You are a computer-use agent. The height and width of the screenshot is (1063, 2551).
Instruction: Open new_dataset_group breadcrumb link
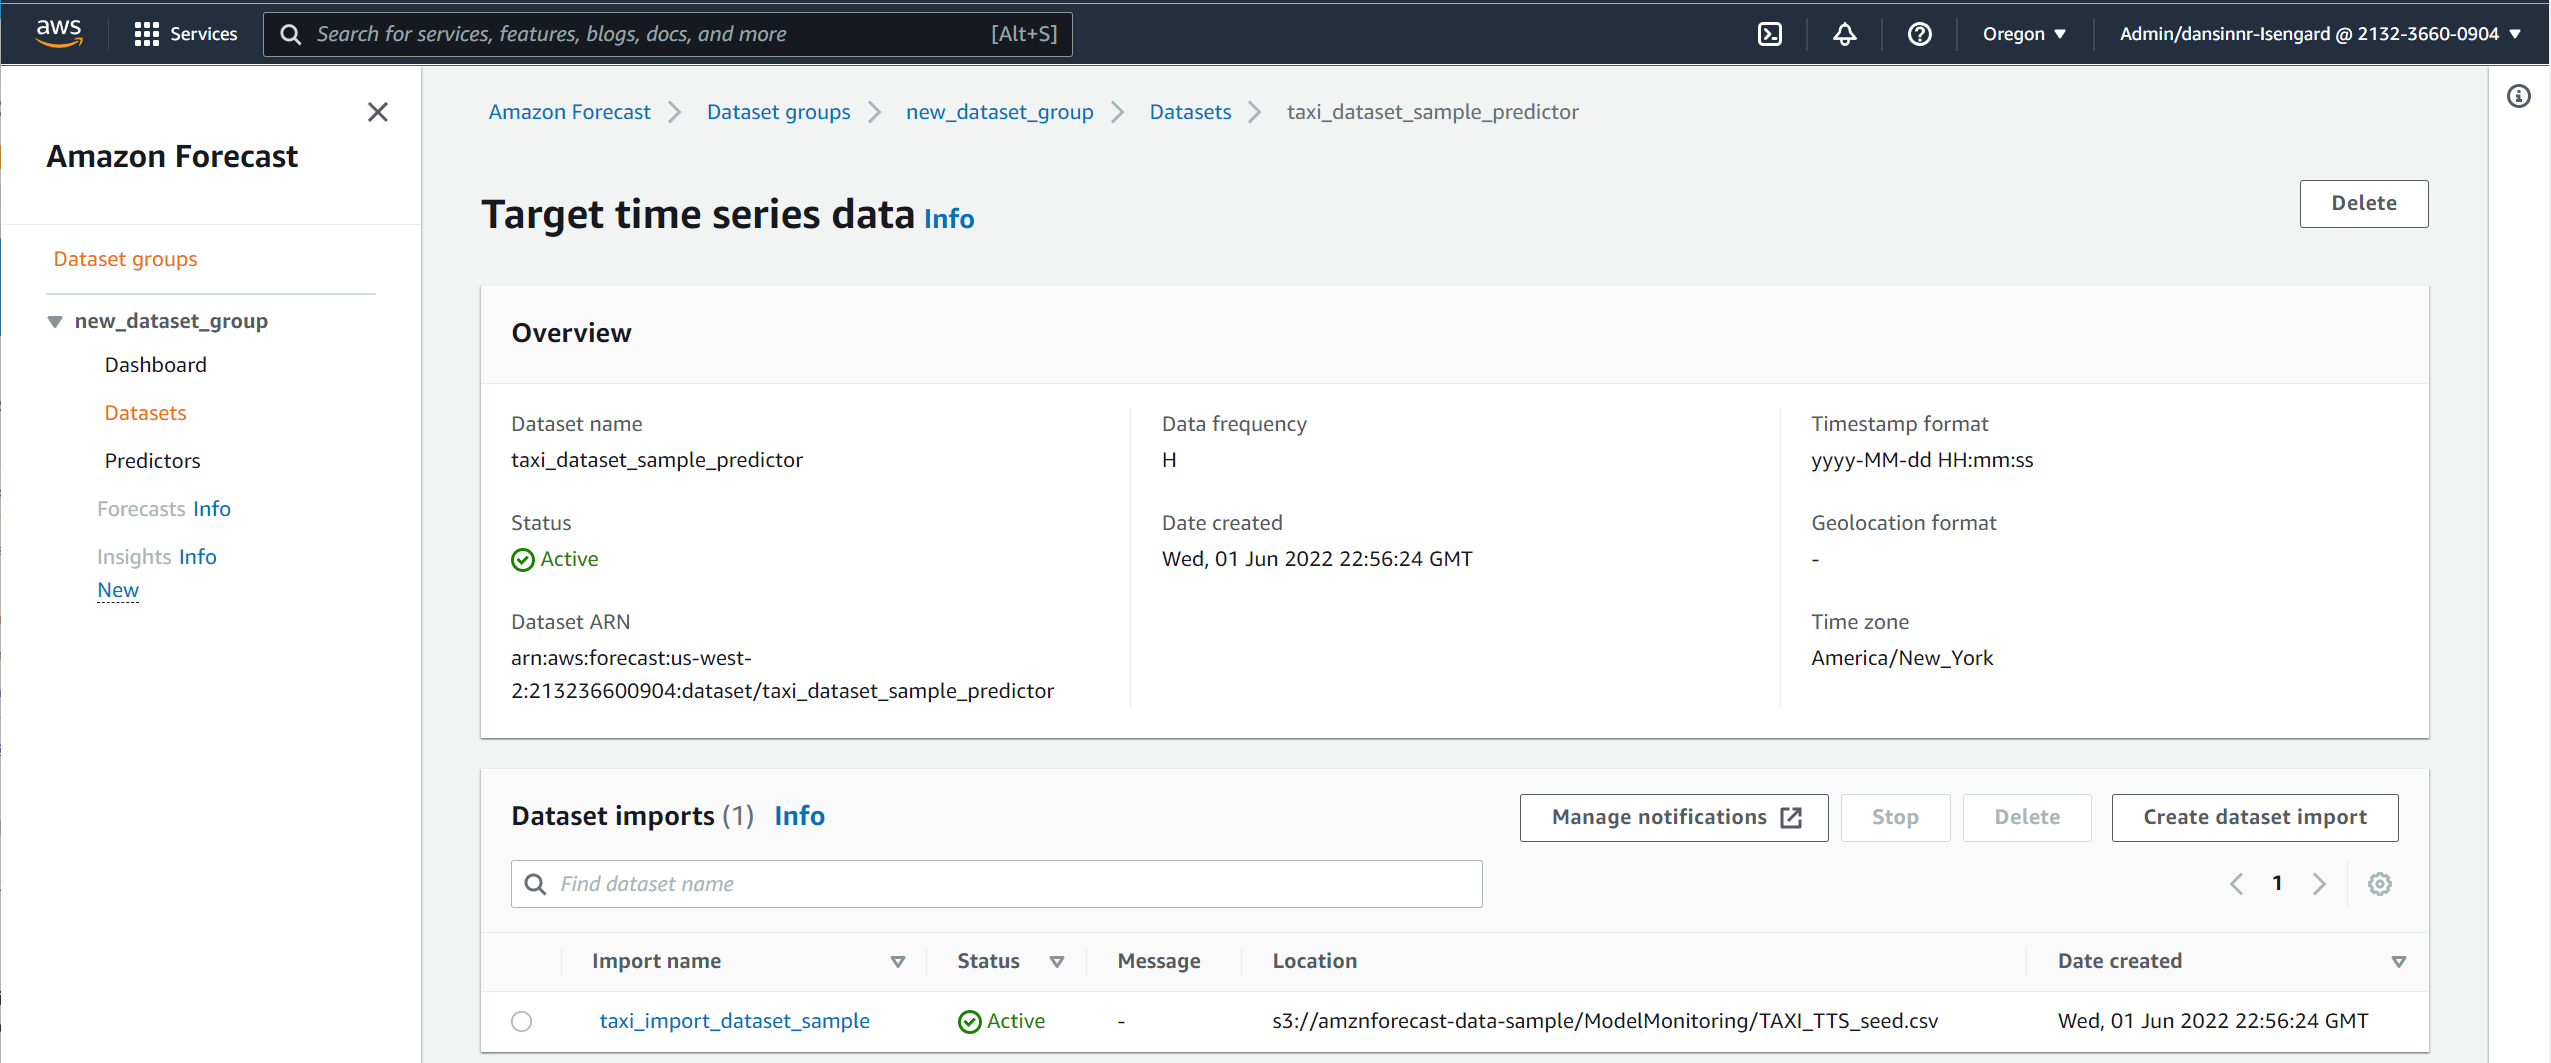(x=999, y=112)
